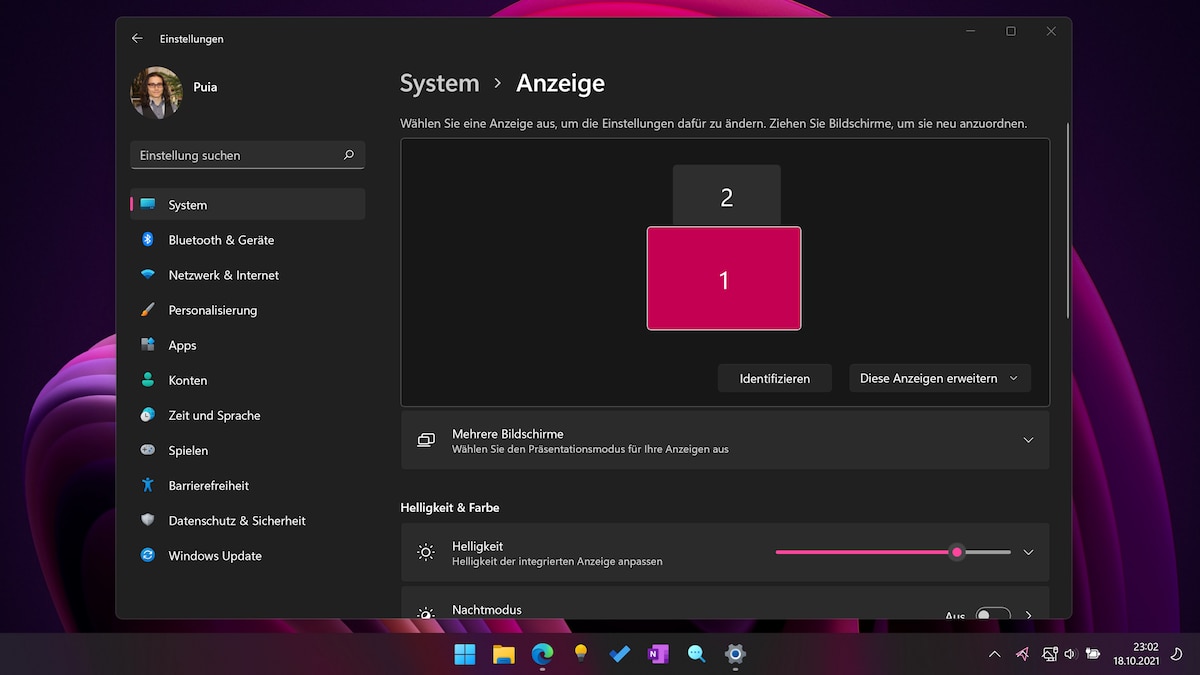Click Identifizieren to identify displays
1200x675 pixels.
click(x=774, y=378)
